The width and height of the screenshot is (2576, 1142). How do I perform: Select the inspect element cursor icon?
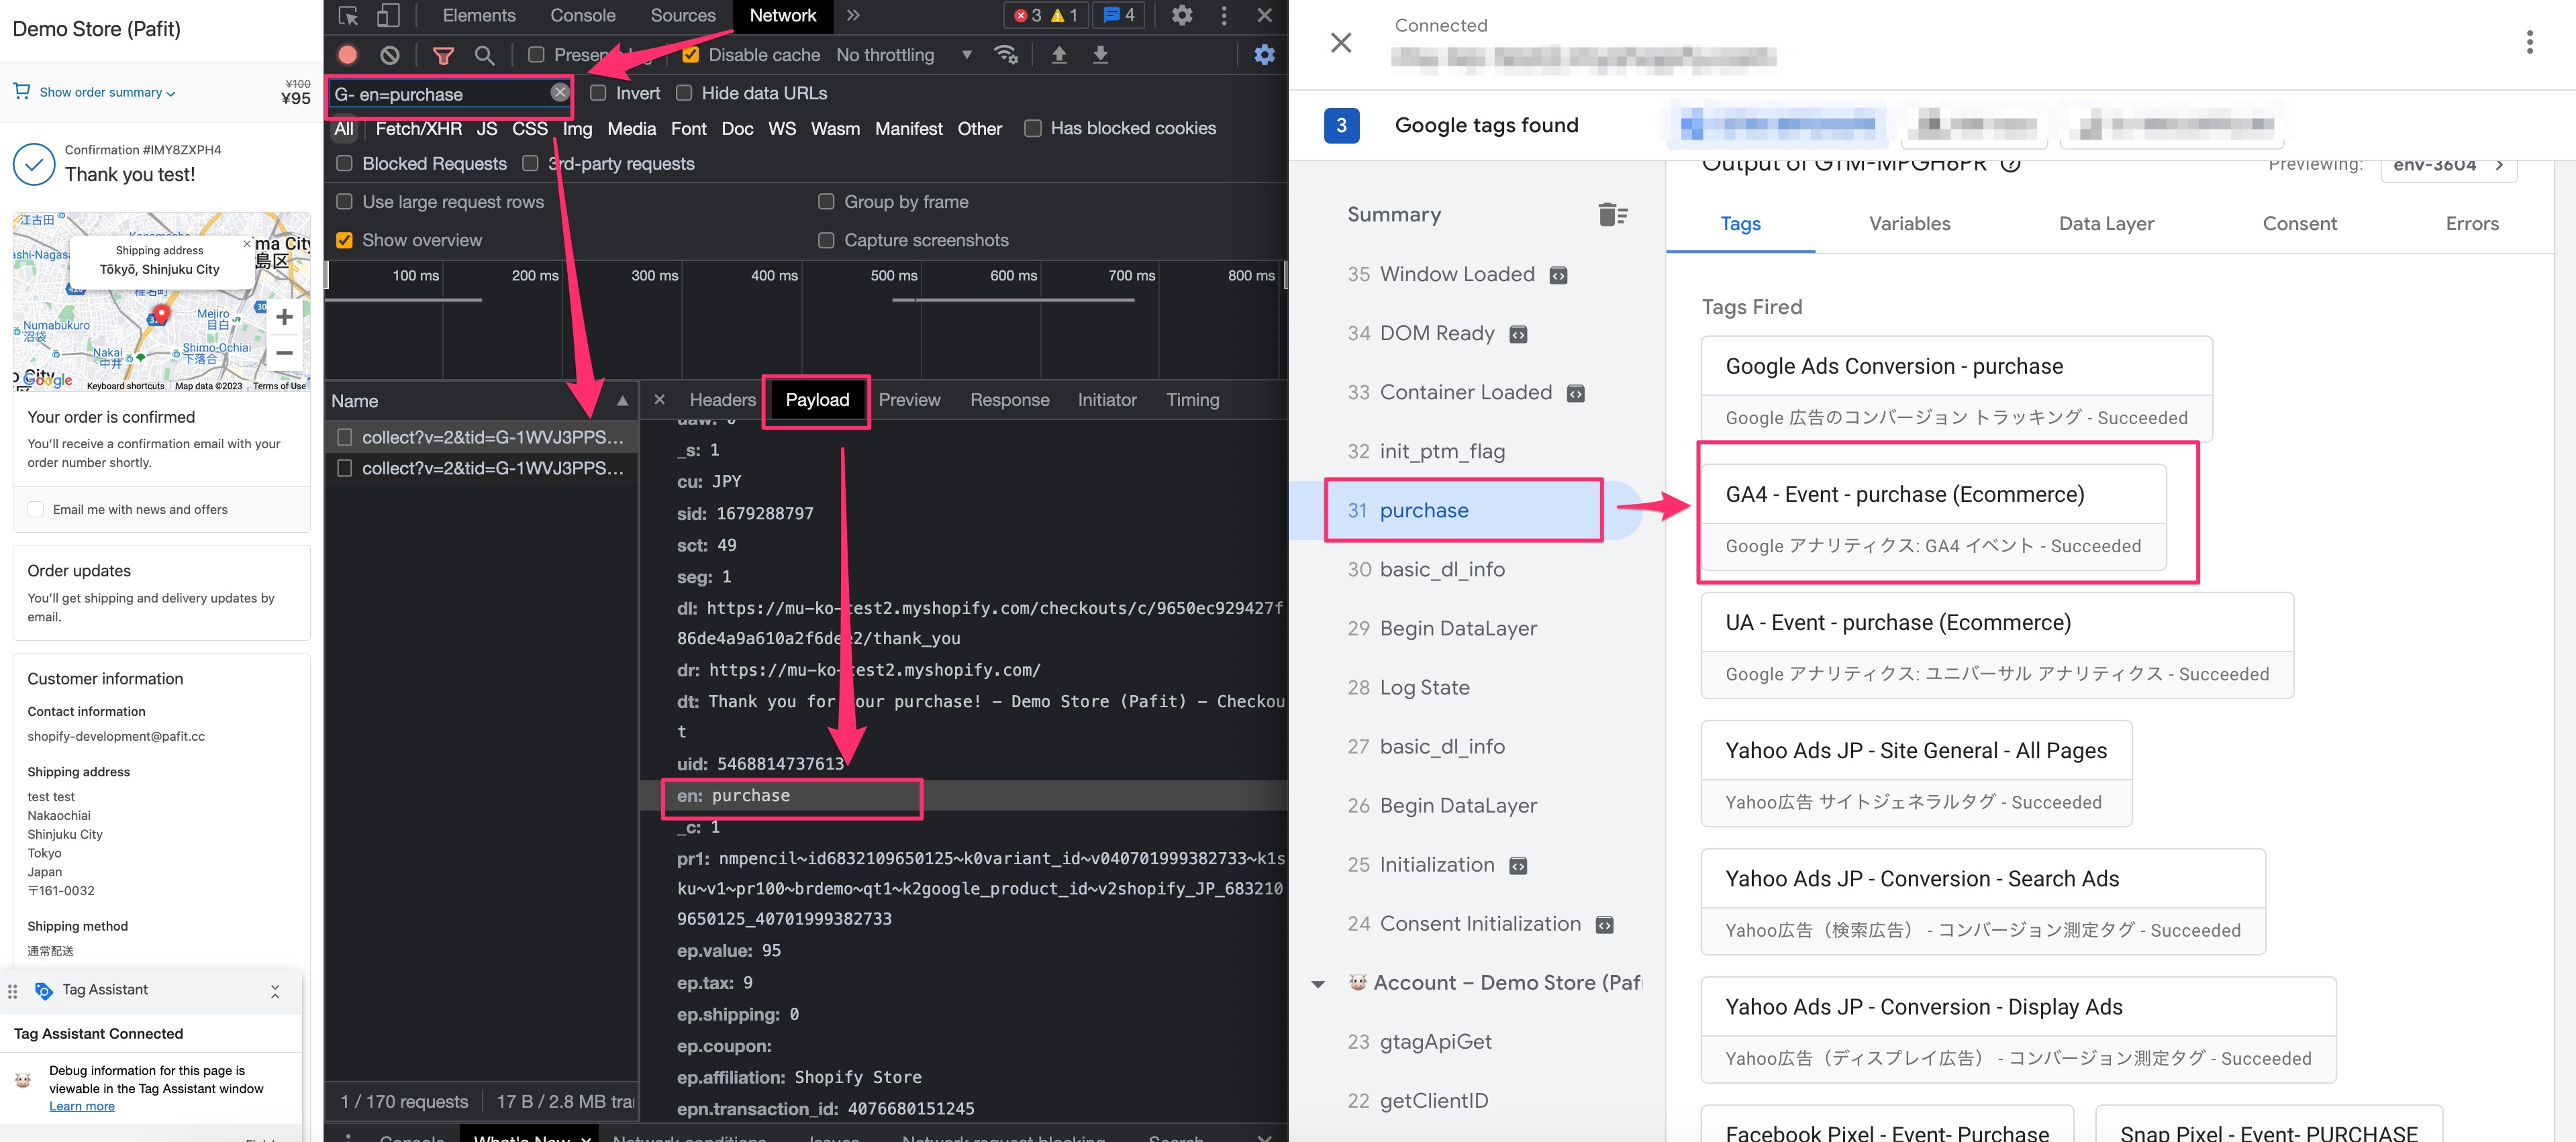point(348,15)
